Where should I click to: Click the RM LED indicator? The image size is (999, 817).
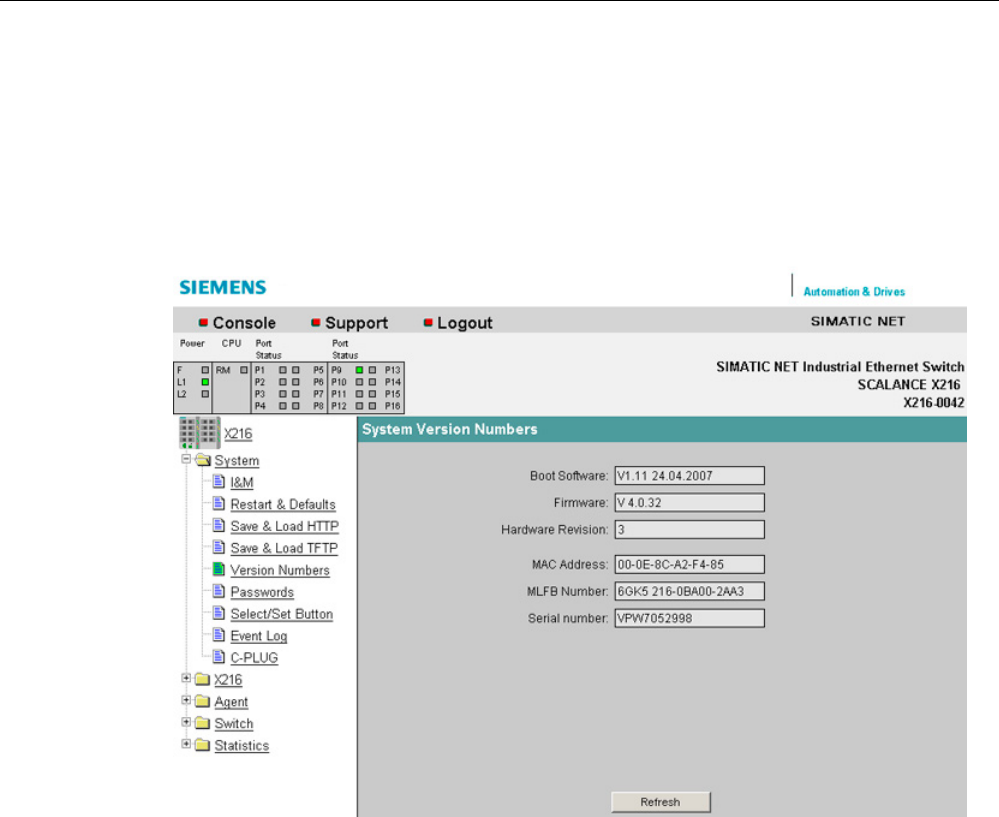[244, 370]
